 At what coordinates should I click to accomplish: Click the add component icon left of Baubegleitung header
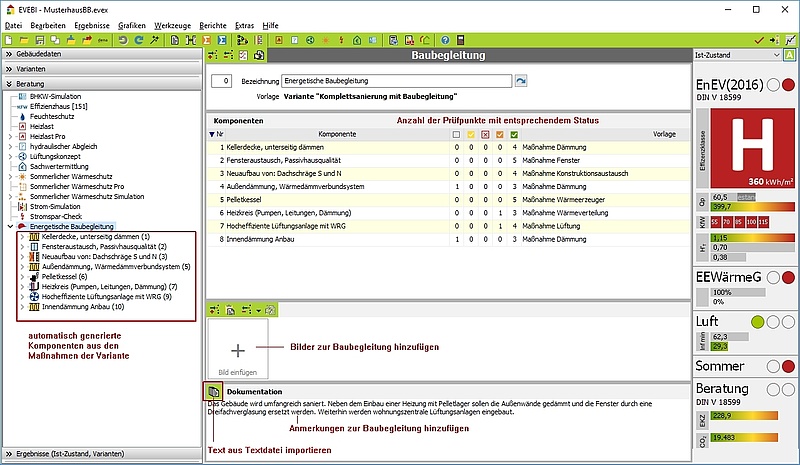click(x=213, y=55)
